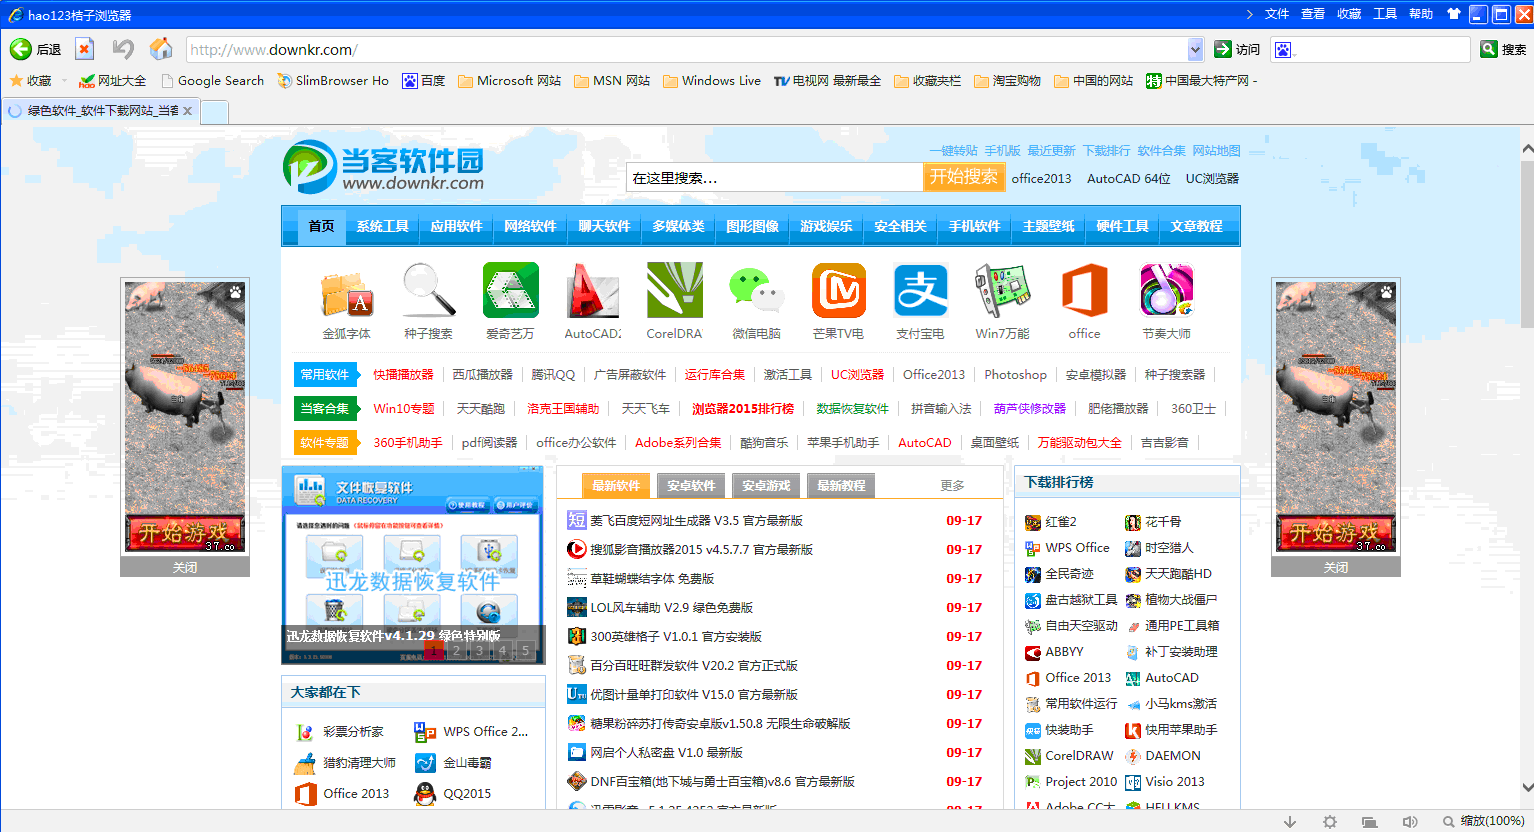This screenshot has height=832, width=1534.
Task: Open the Google Search bookmark
Action: tap(212, 81)
